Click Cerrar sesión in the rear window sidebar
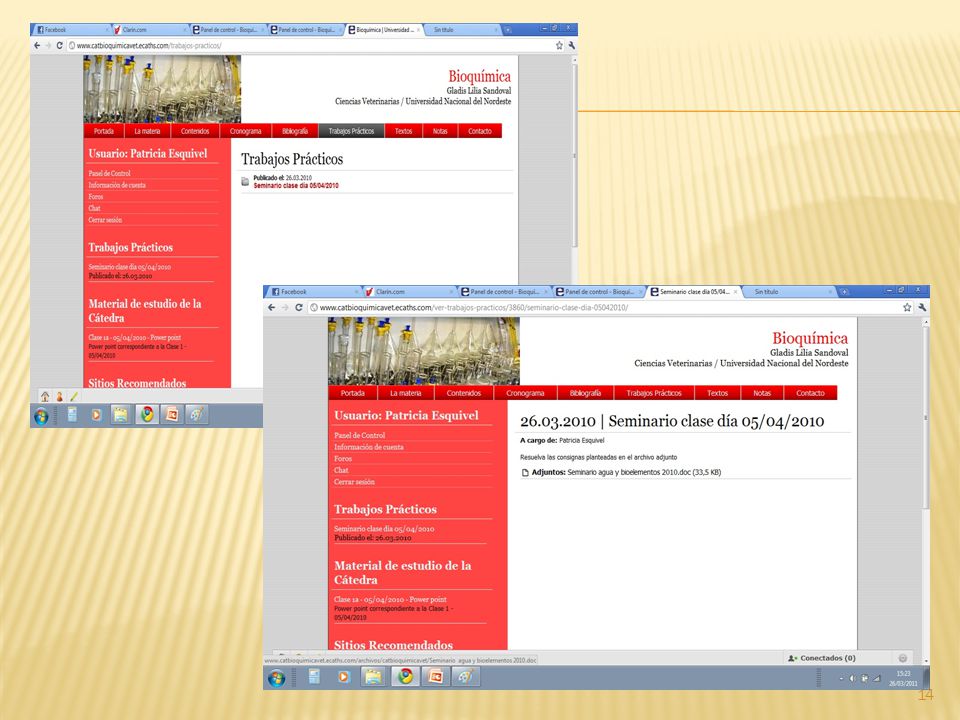This screenshot has height=720, width=960. click(105, 220)
